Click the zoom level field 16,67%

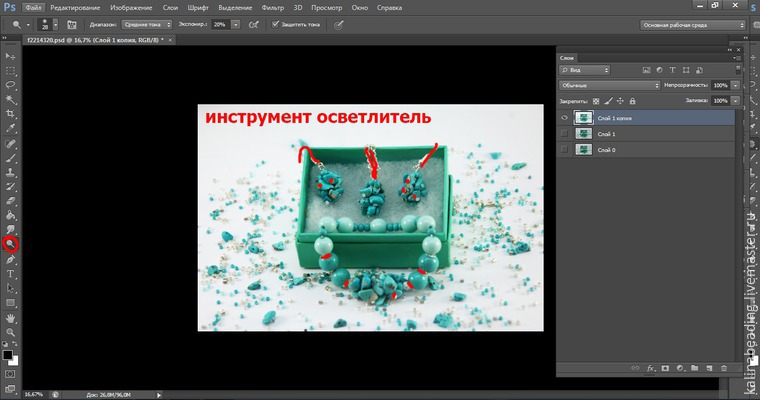(x=34, y=395)
